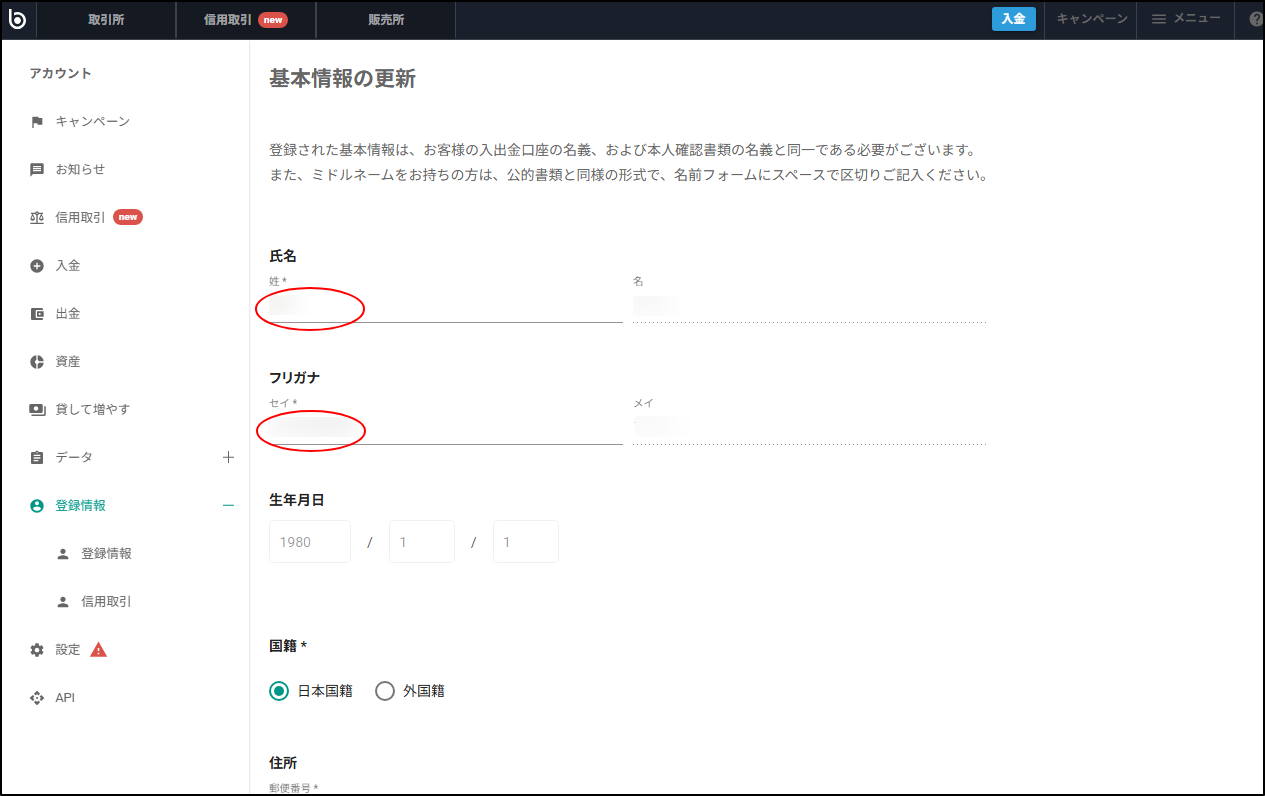Click the 姓 surname input field

point(446,306)
